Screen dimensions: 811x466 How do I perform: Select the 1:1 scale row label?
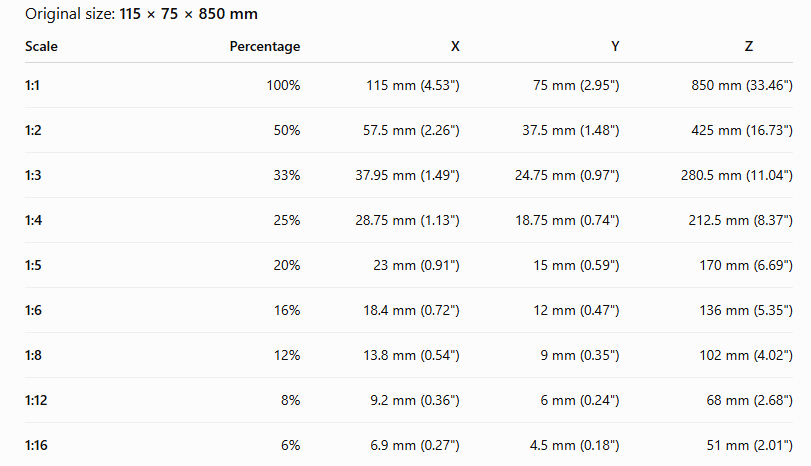pyautogui.click(x=32, y=85)
